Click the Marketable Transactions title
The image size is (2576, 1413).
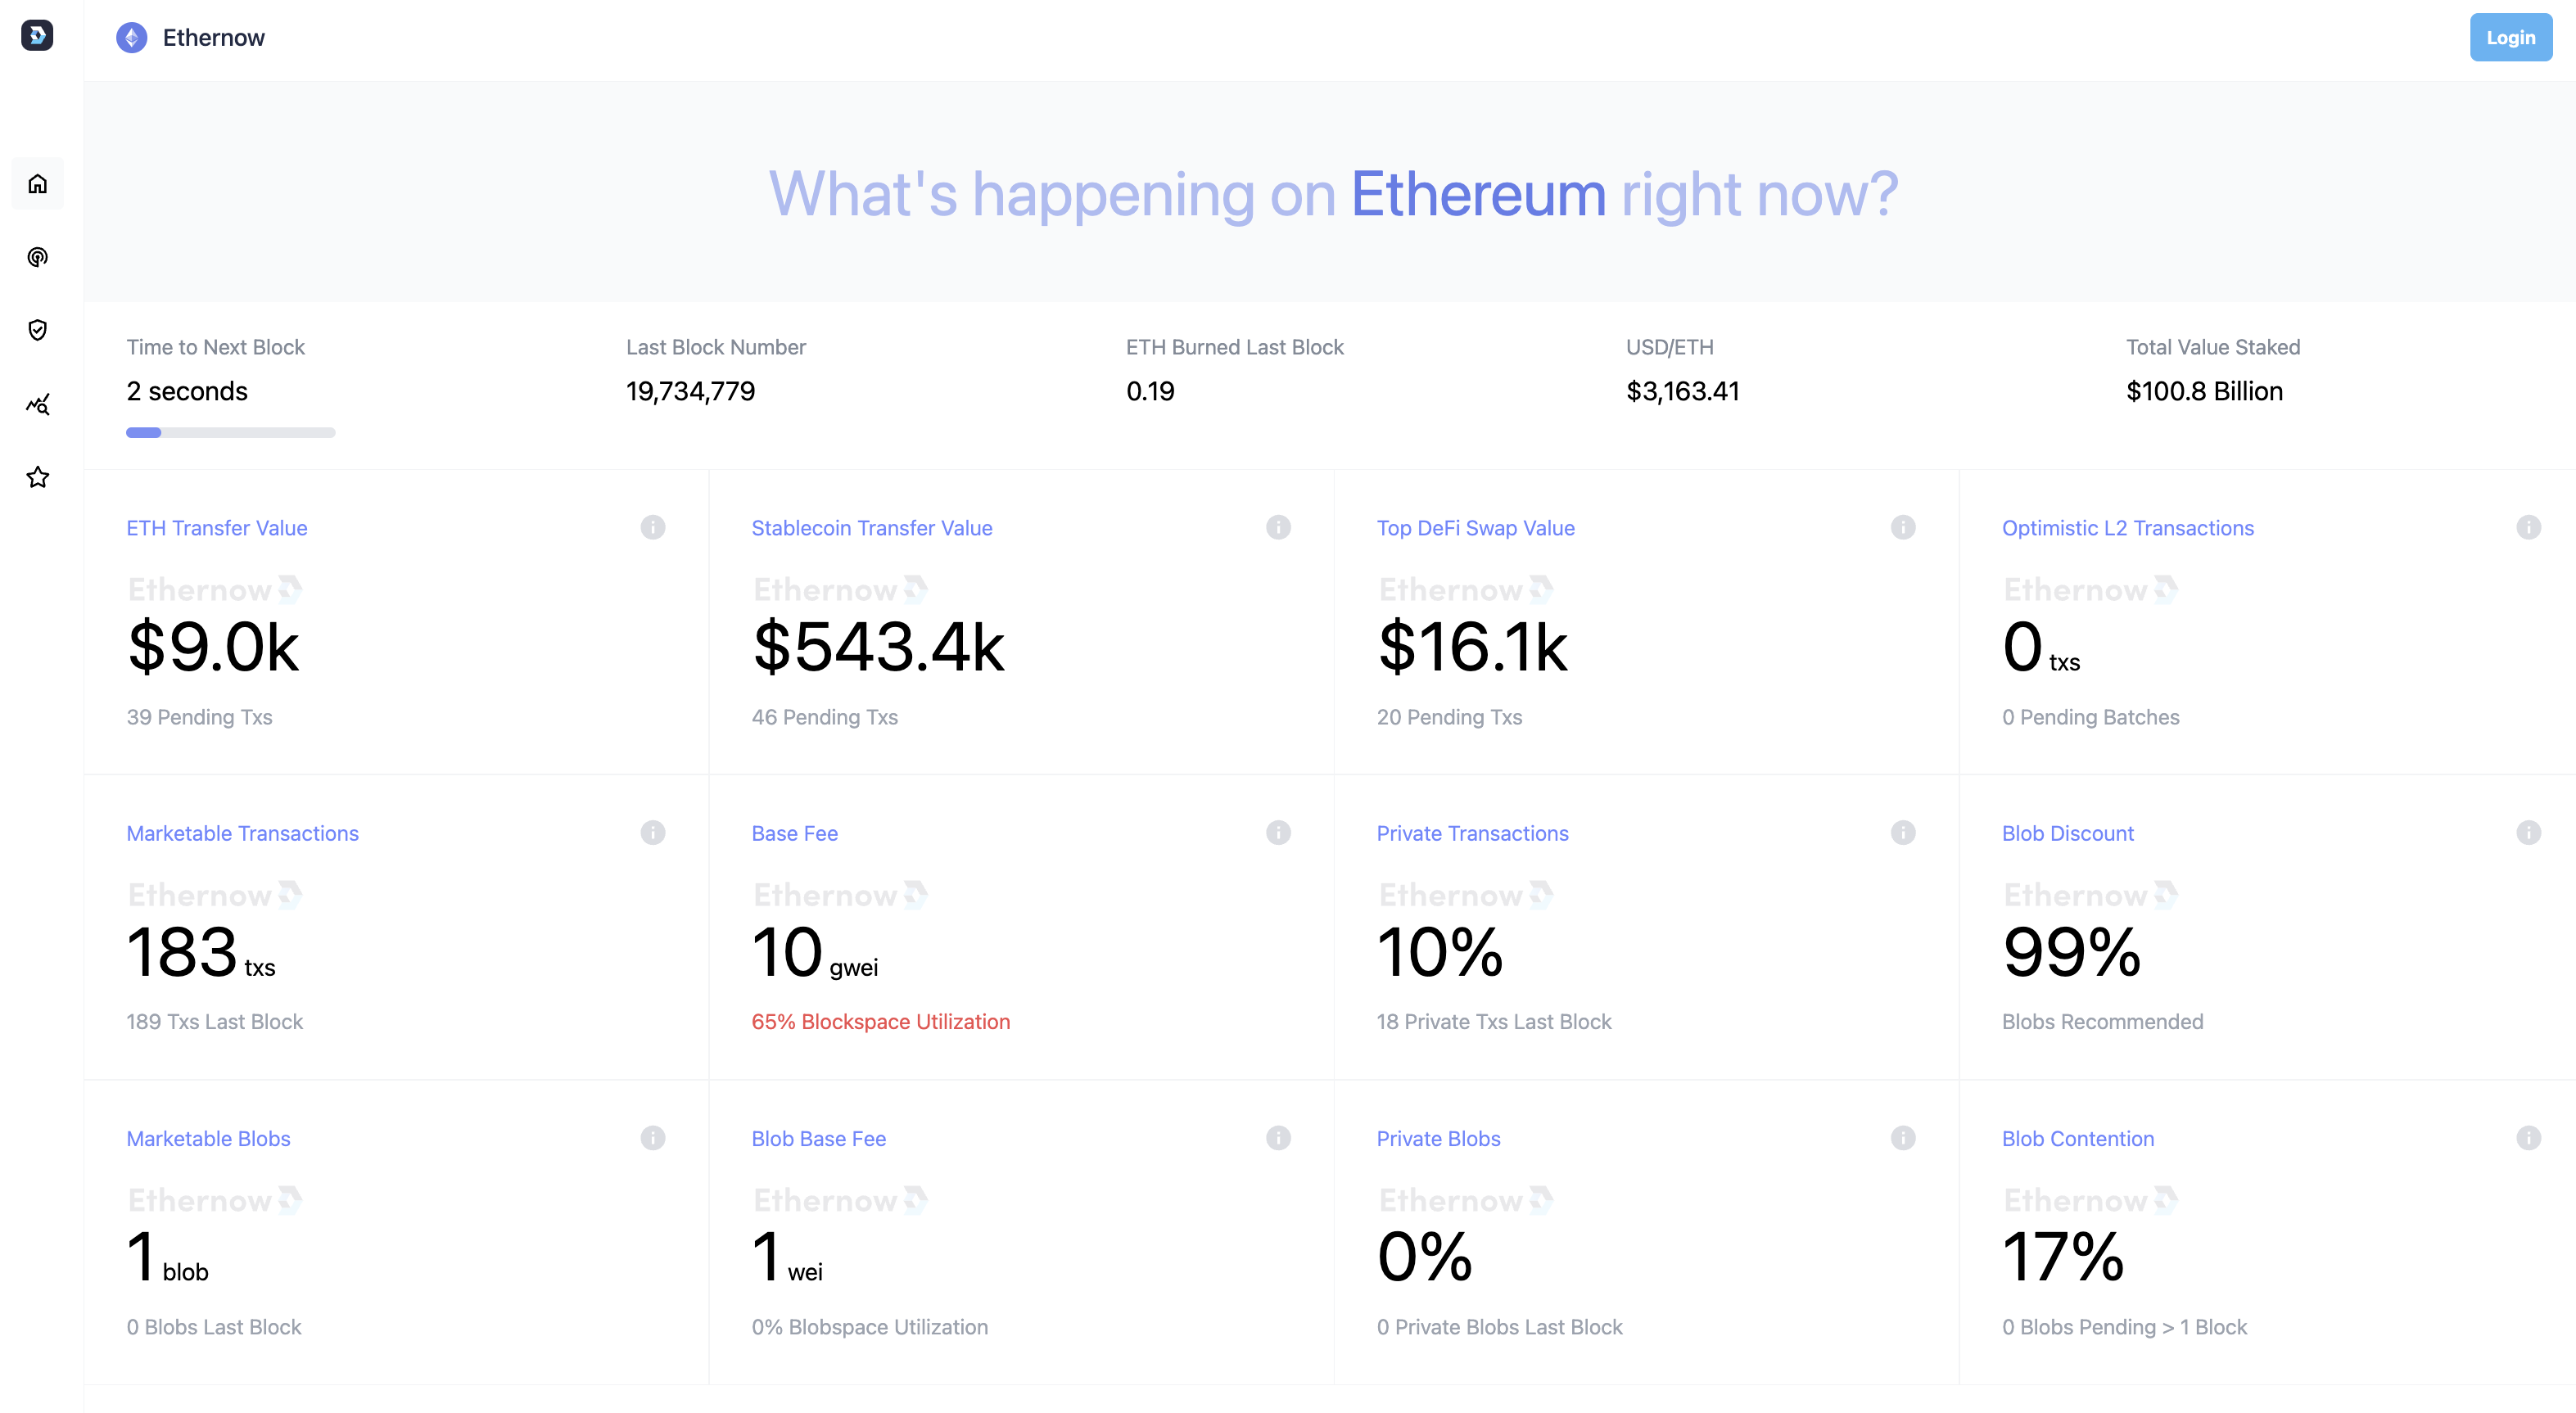242,833
